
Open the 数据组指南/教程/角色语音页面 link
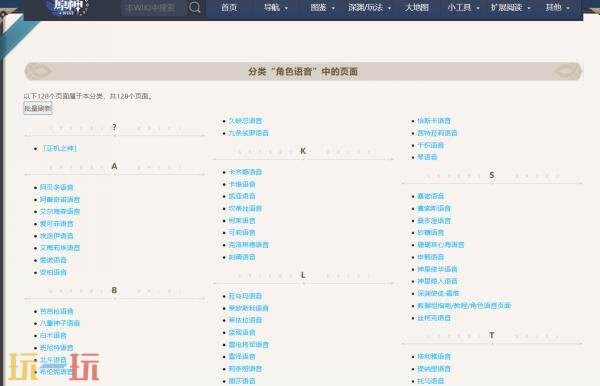coord(464,305)
